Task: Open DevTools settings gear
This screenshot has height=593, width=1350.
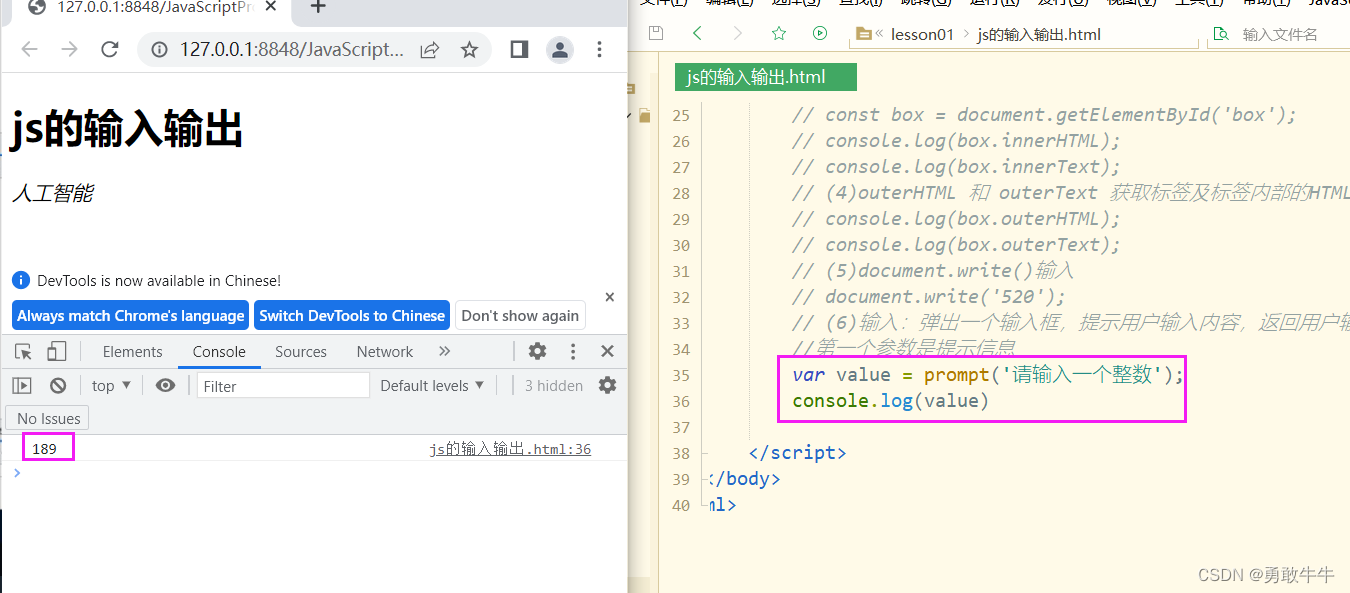Action: point(538,351)
